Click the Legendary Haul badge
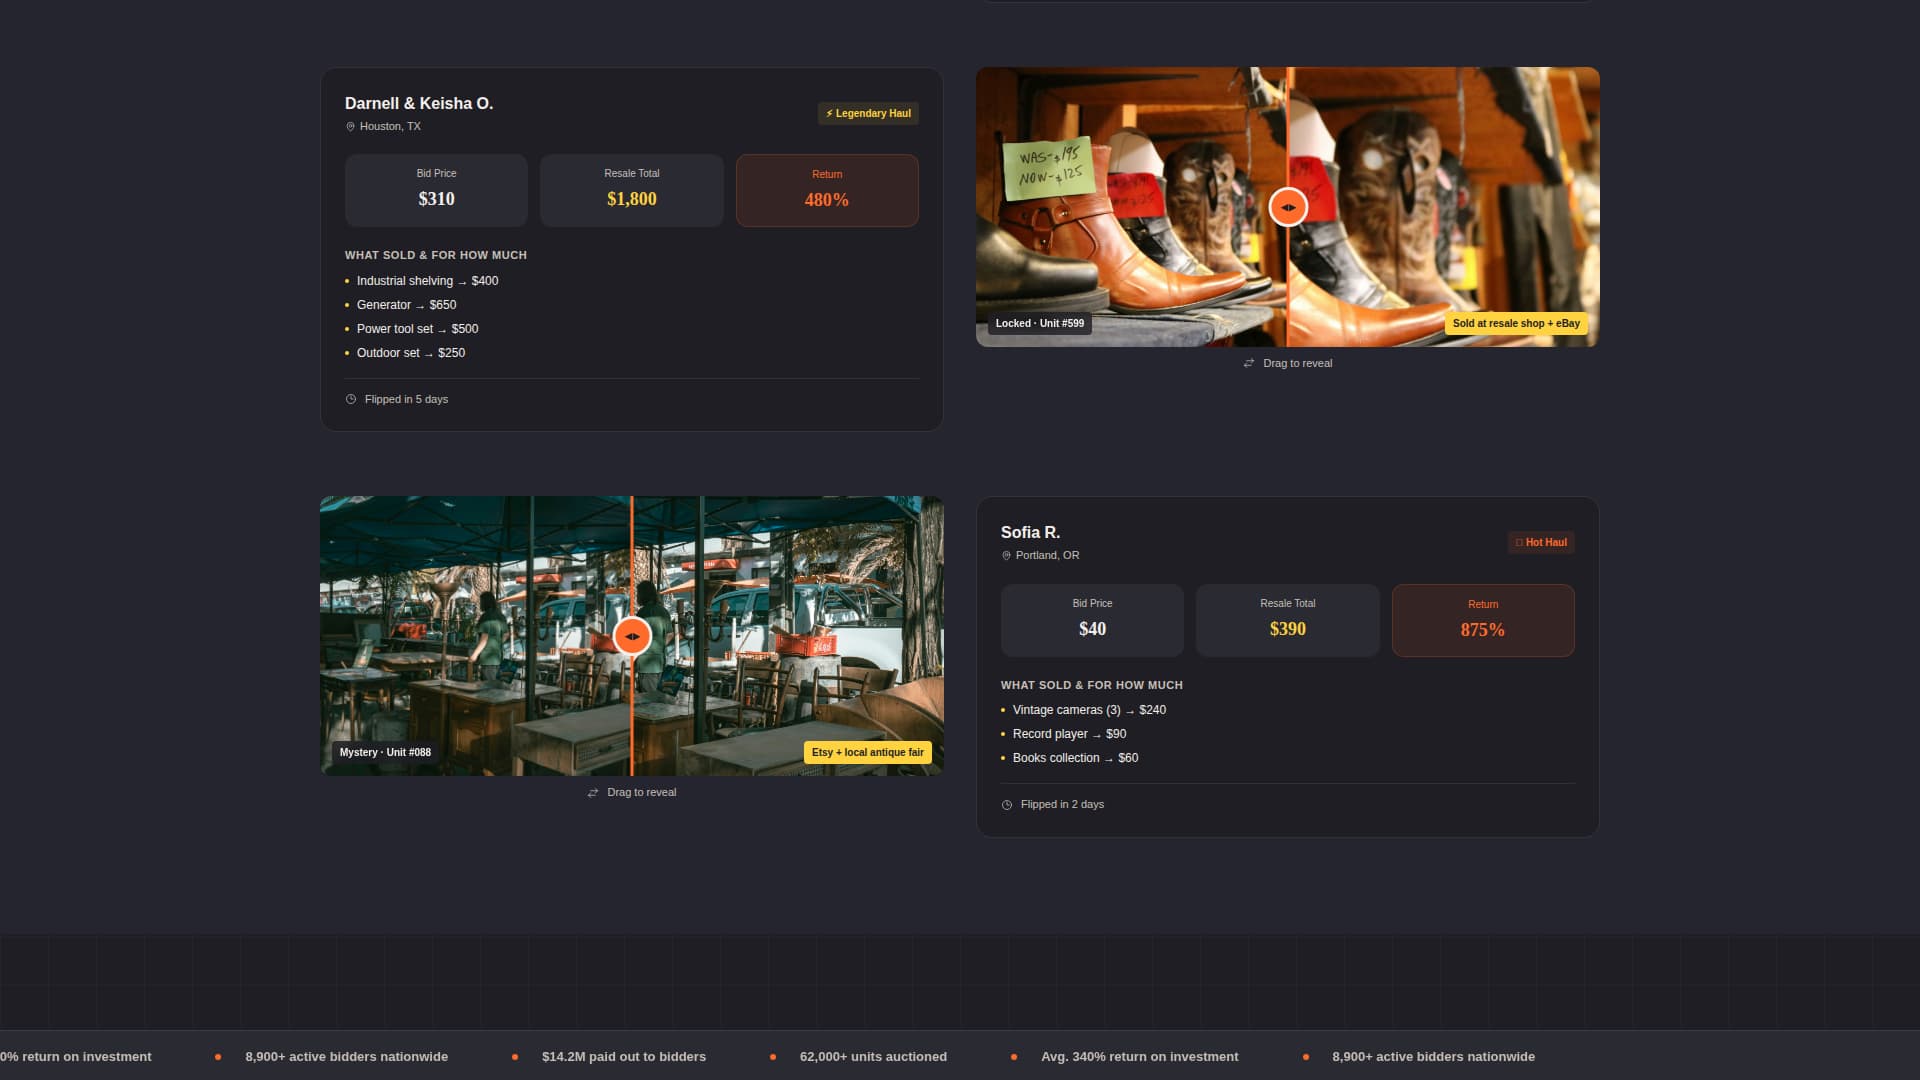 point(868,114)
